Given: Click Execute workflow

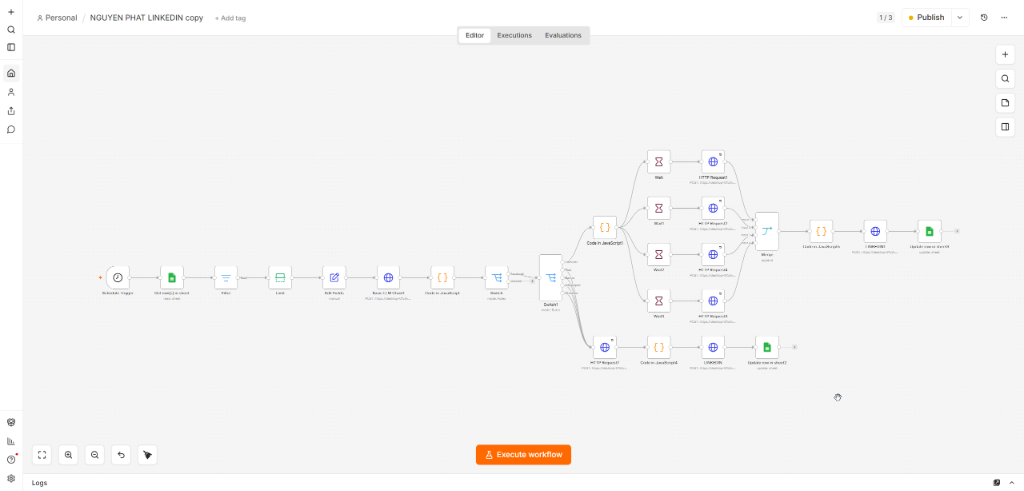Looking at the screenshot, I should pyautogui.click(x=523, y=454).
